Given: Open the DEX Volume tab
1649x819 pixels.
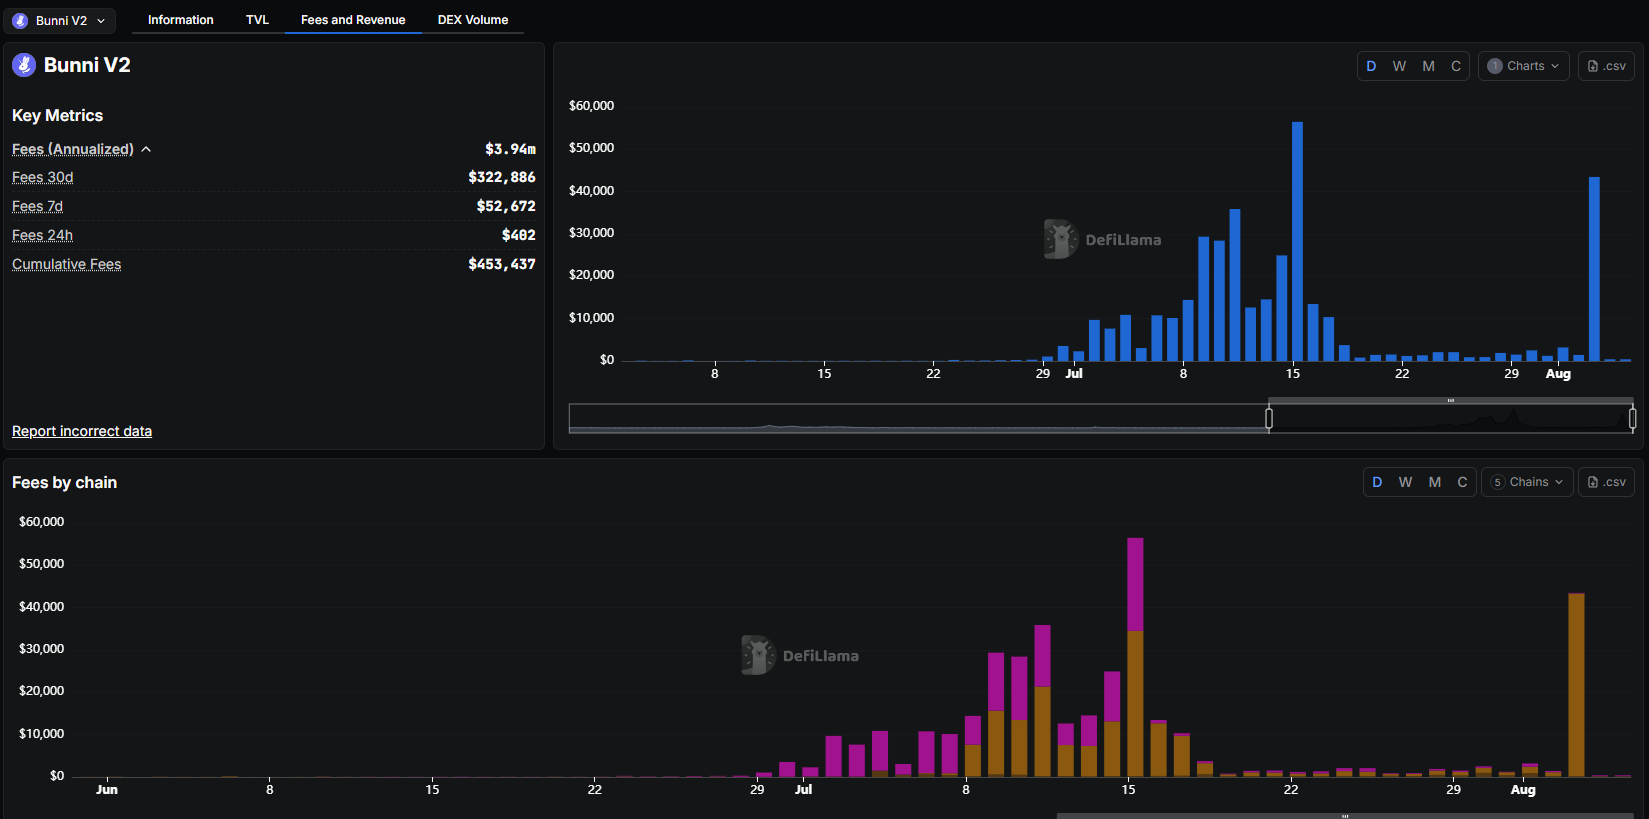Looking at the screenshot, I should tap(472, 20).
